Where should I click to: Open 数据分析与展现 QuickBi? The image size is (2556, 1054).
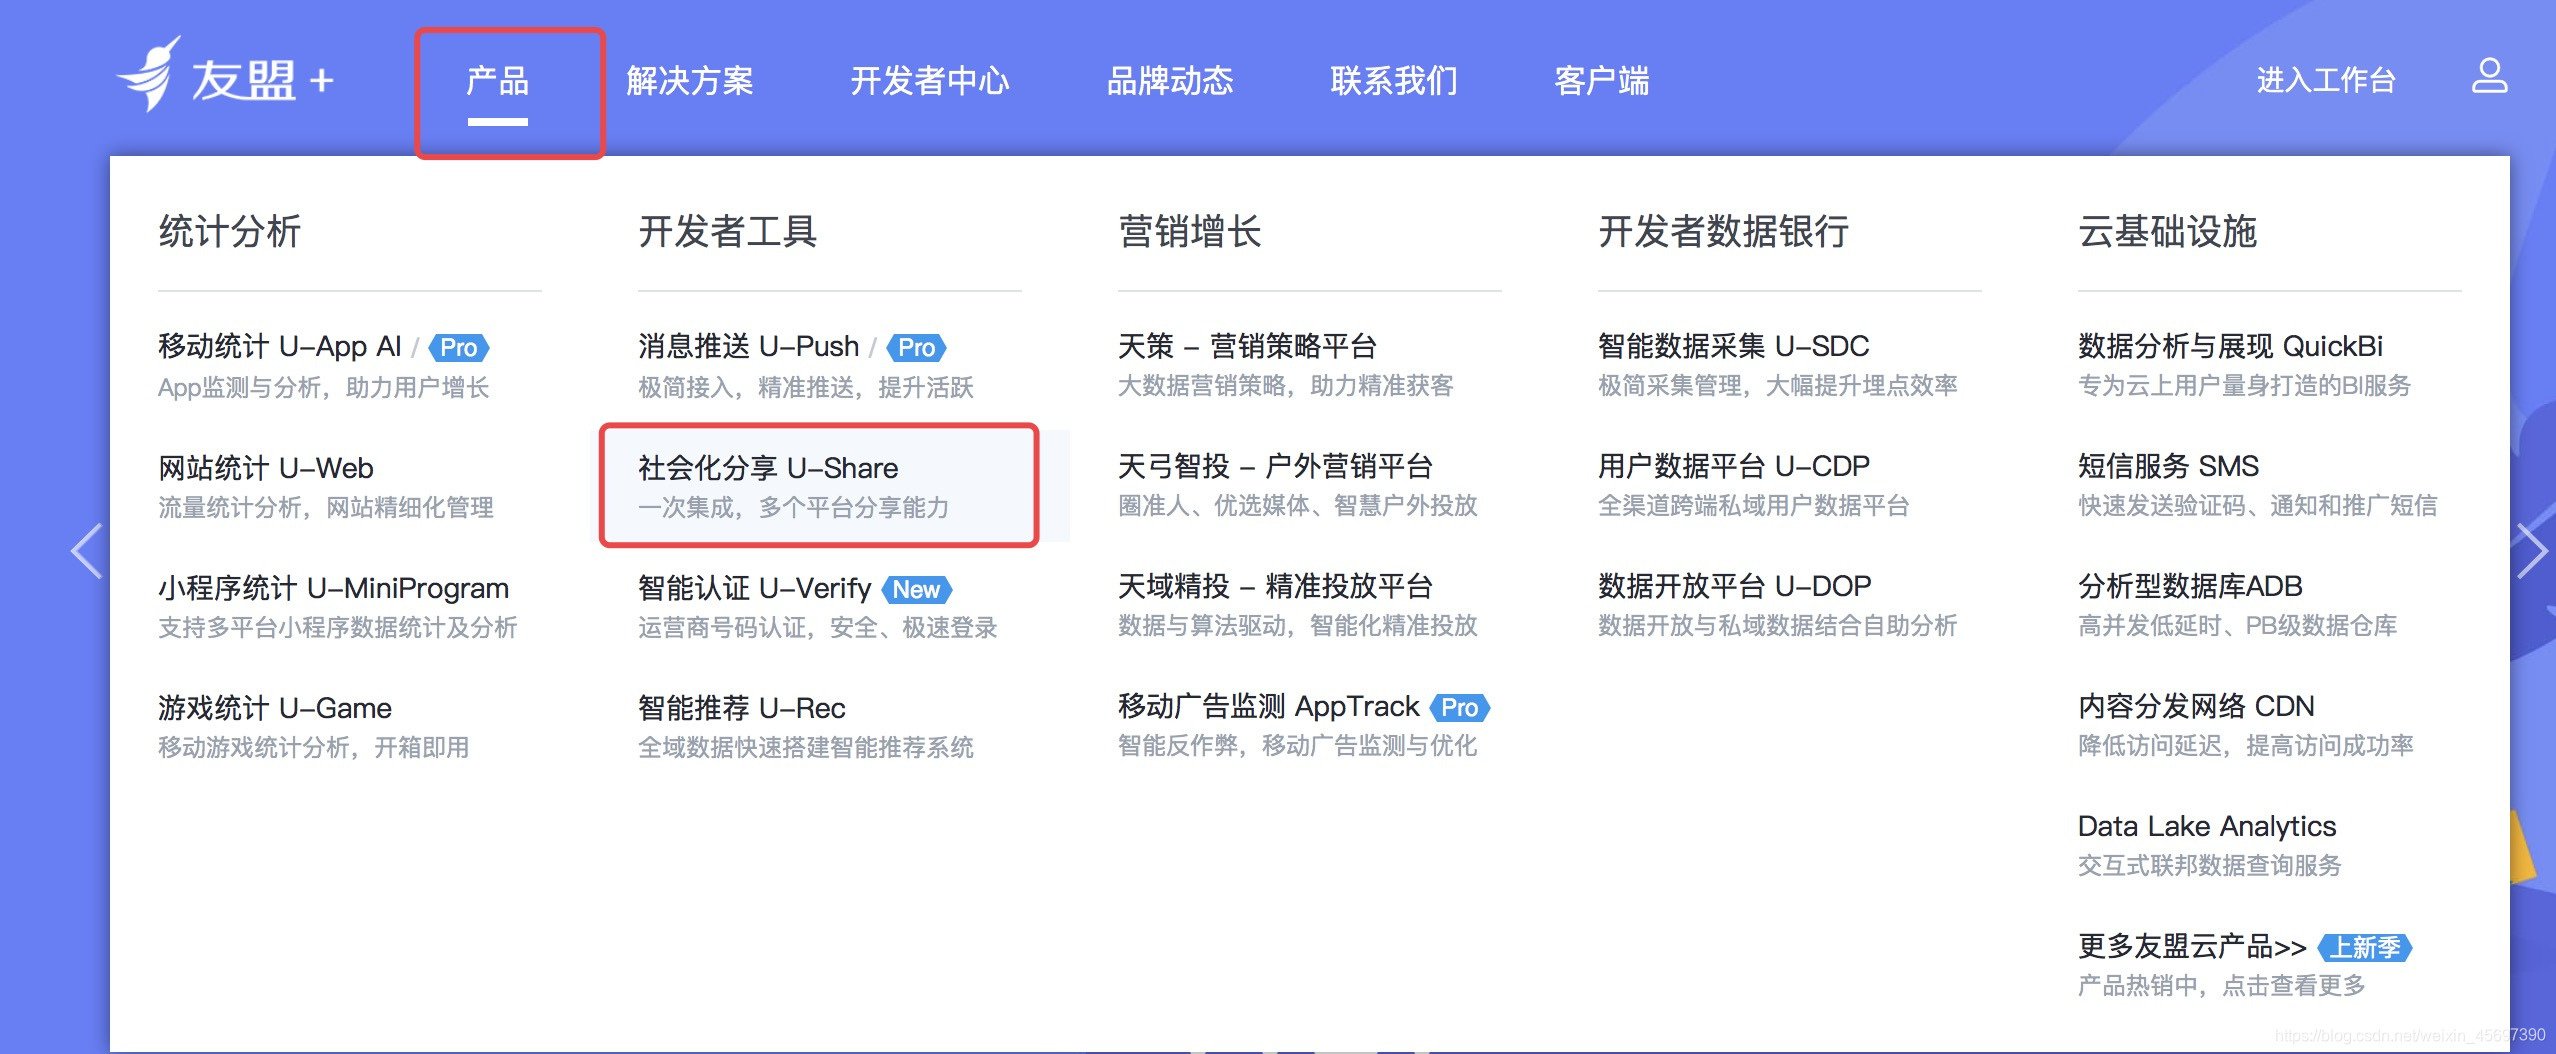tap(2231, 346)
